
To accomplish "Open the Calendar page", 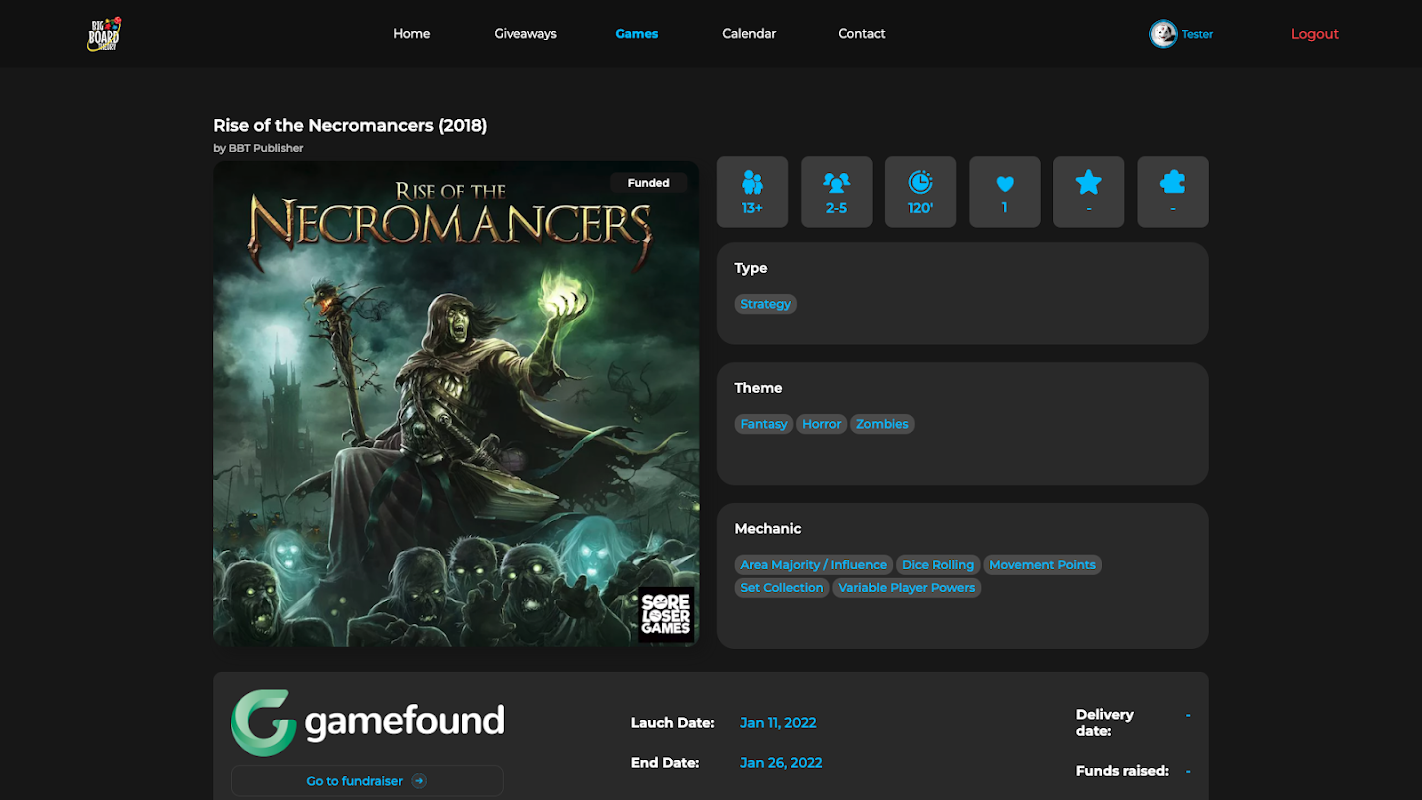I will click(749, 34).
